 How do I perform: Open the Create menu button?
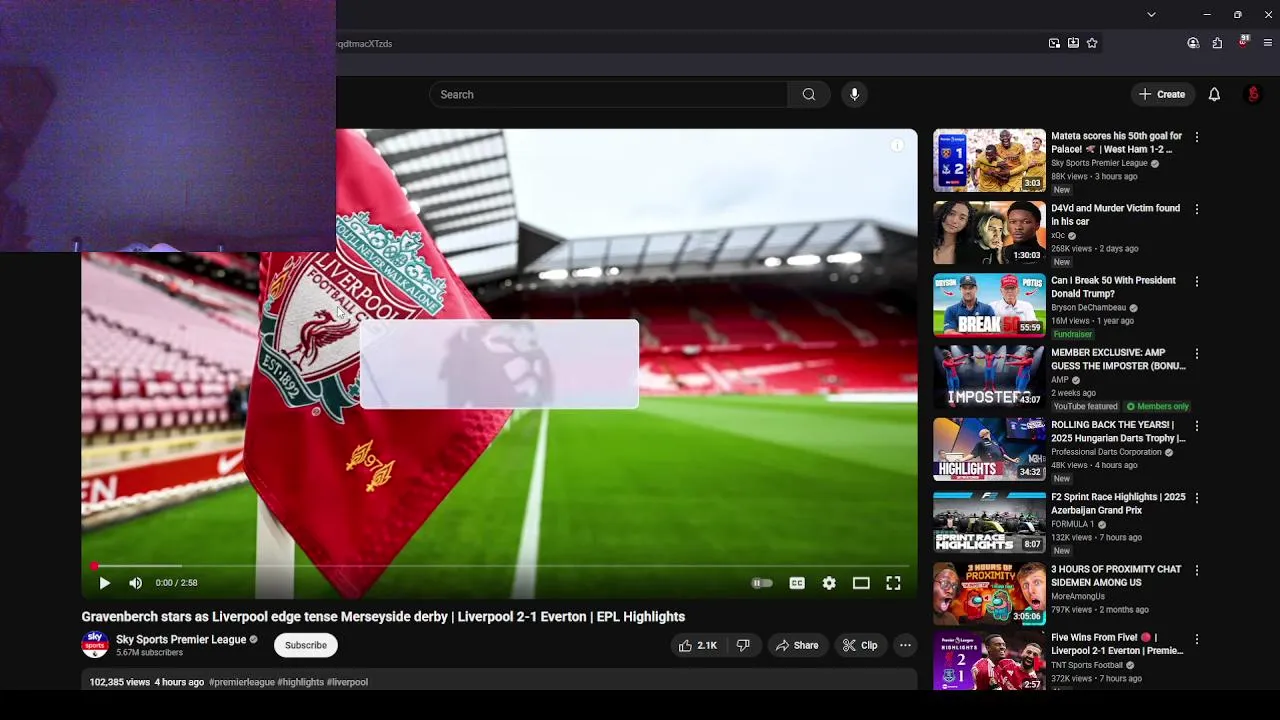click(1161, 95)
